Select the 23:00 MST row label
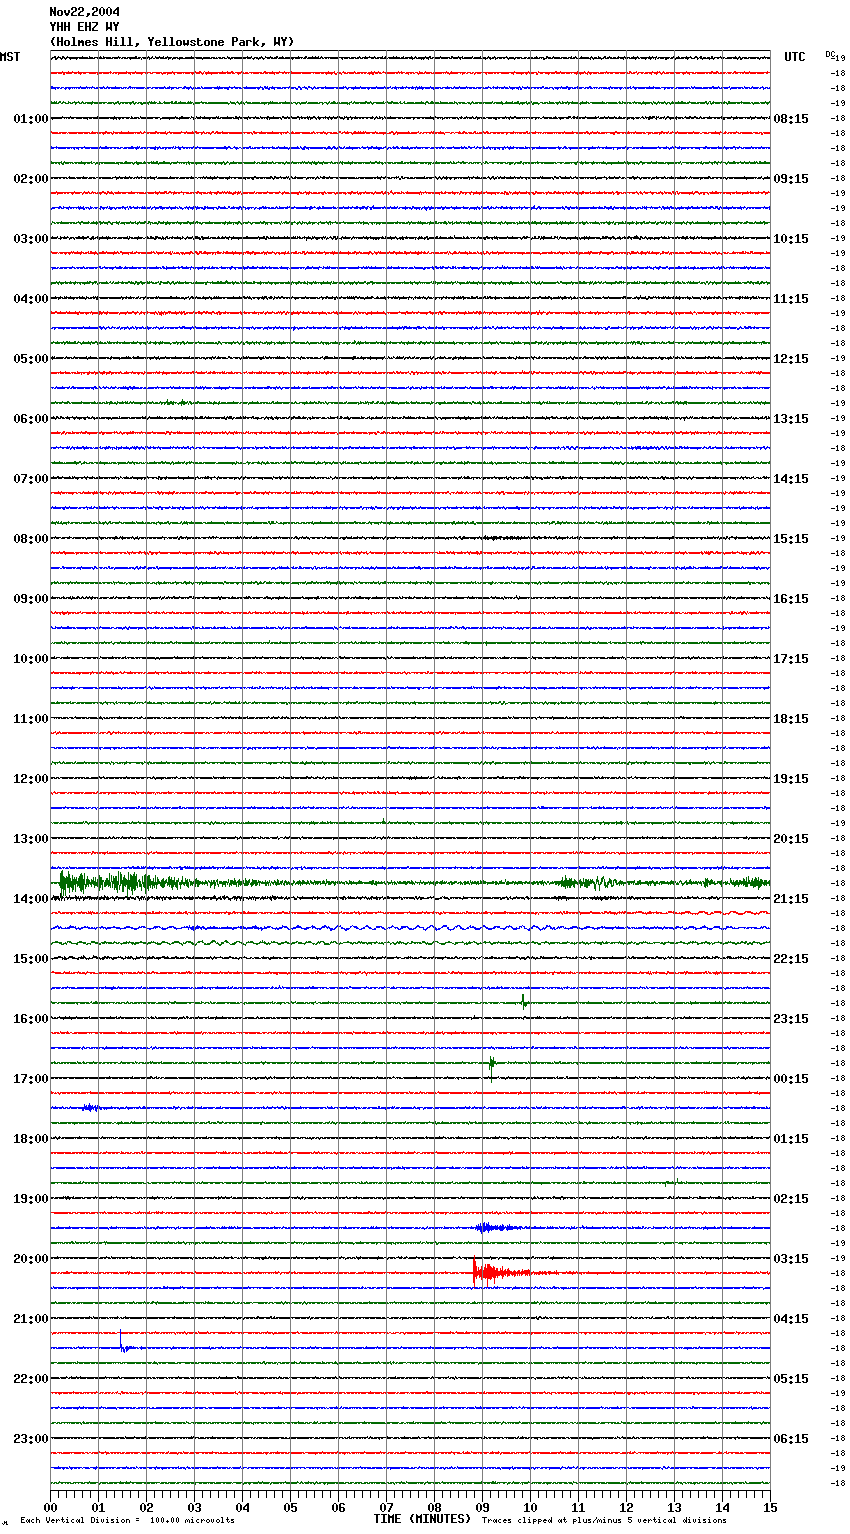 (30, 1439)
